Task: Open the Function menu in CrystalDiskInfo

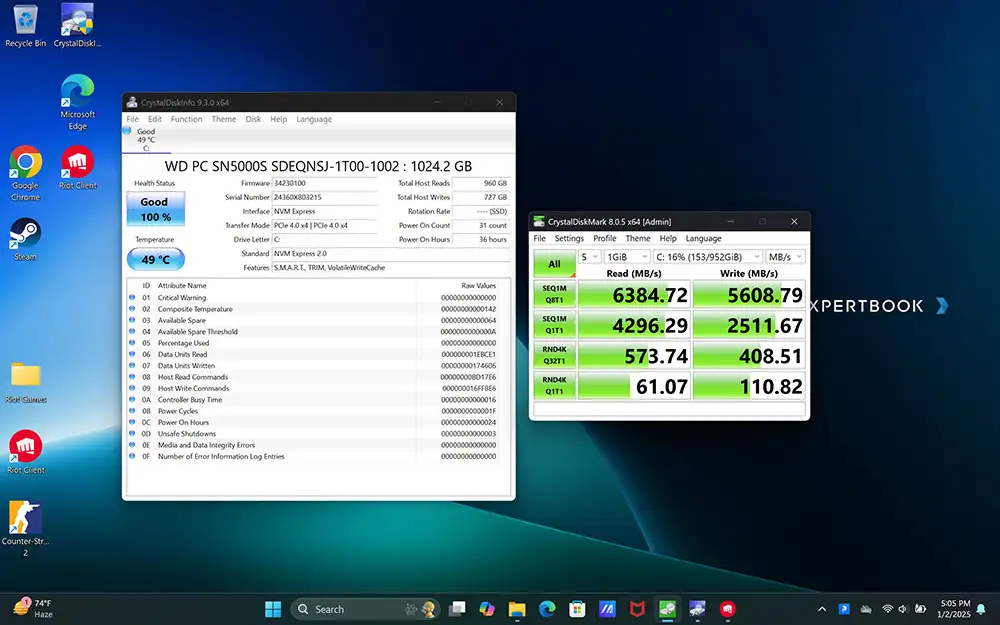Action: pos(186,119)
